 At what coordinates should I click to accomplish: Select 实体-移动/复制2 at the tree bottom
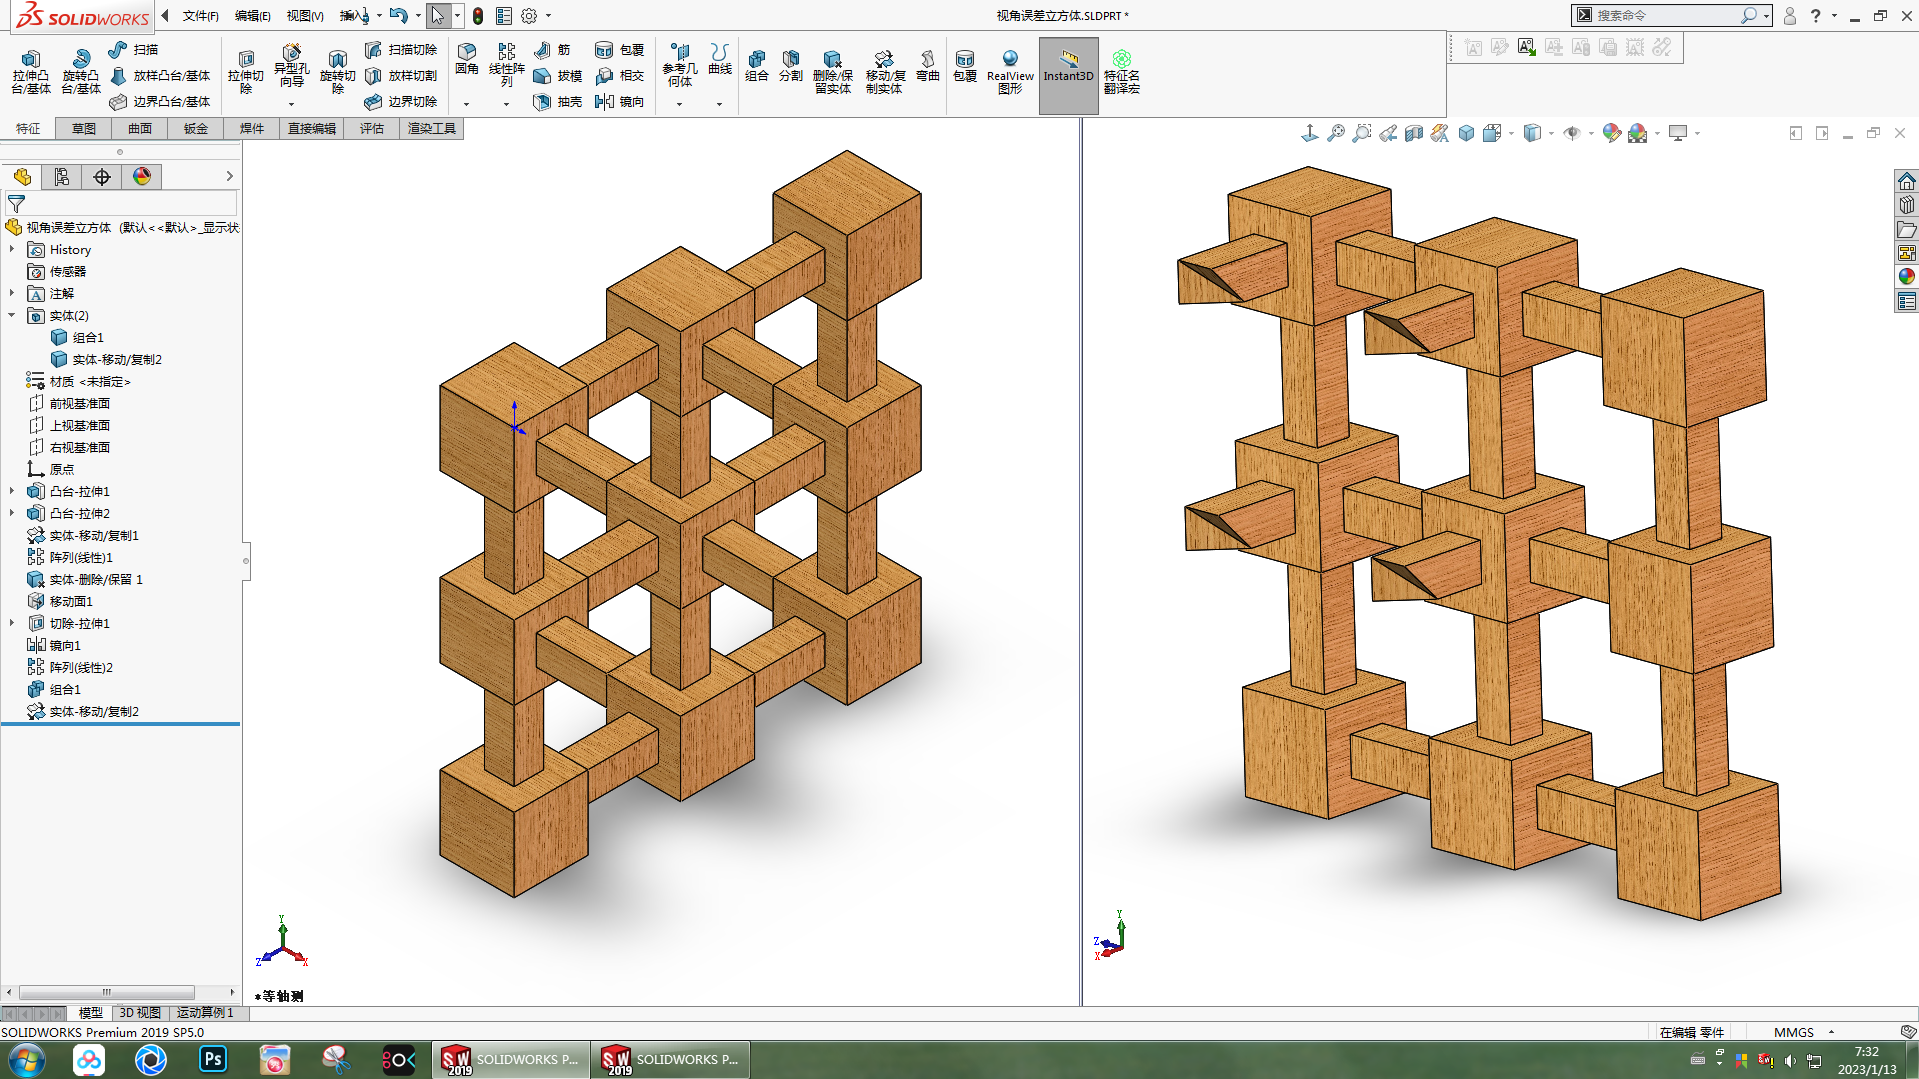click(x=83, y=711)
